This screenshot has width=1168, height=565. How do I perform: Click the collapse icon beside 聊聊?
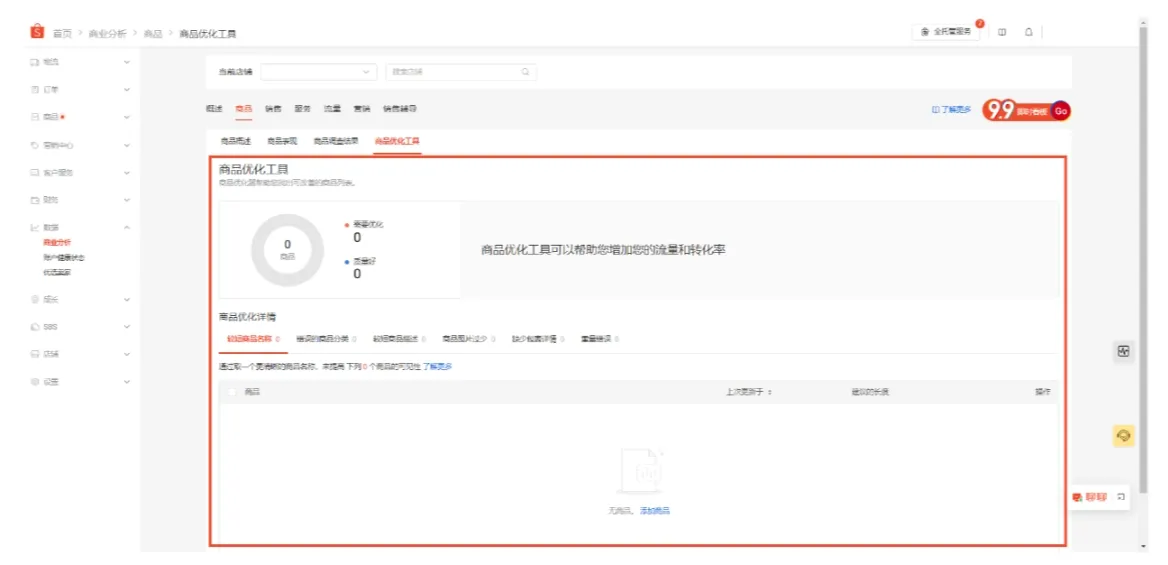tap(1121, 496)
